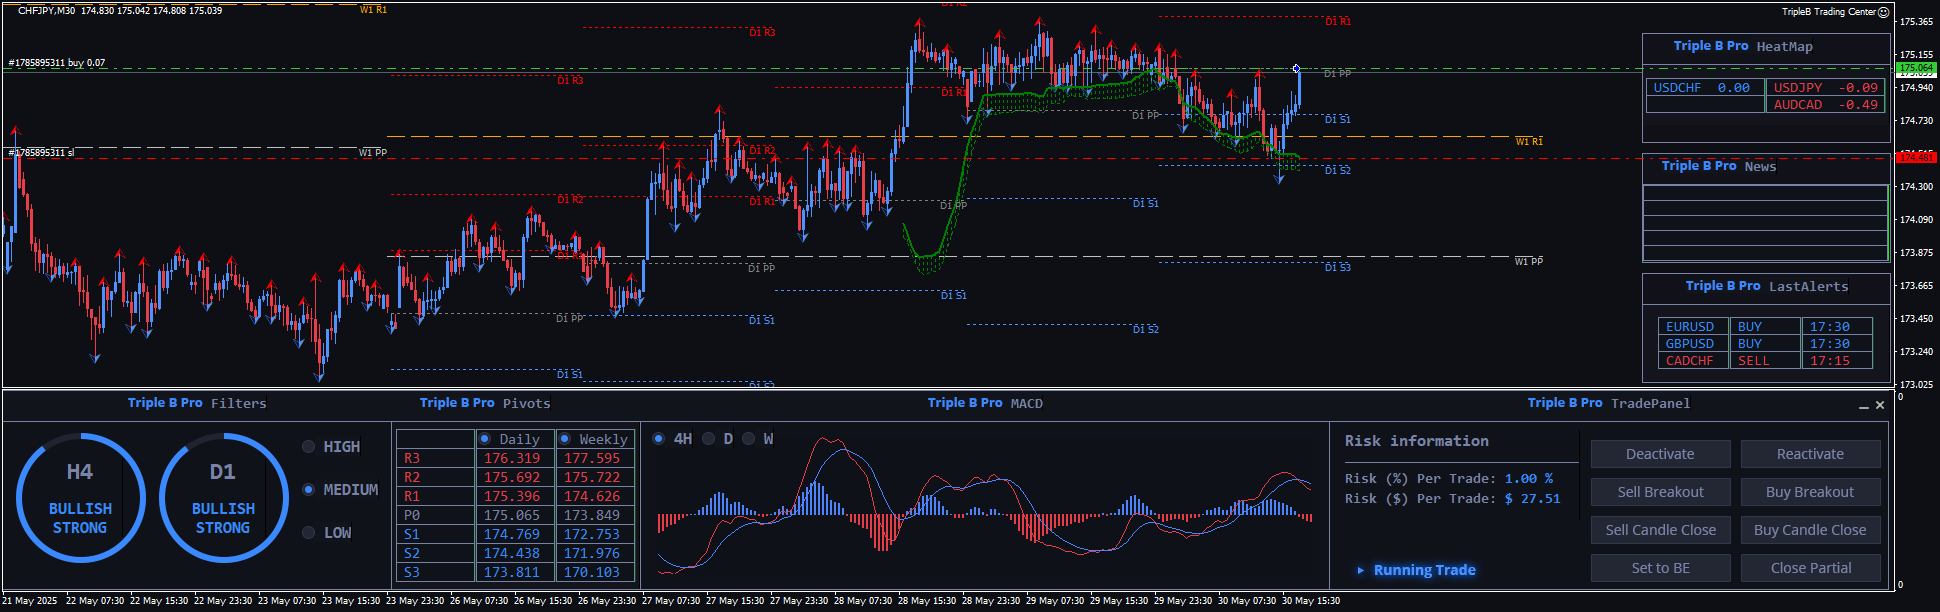The width and height of the screenshot is (1940, 612).
Task: Click the smiley icon beside TripleB Trading Center
Action: pos(1883,12)
